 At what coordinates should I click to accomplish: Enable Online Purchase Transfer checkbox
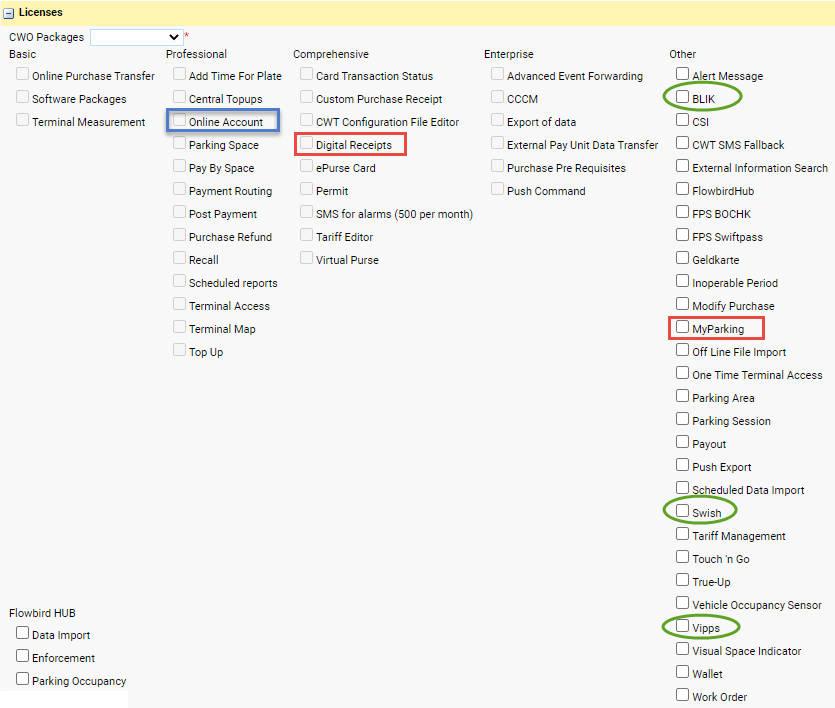tap(22, 73)
